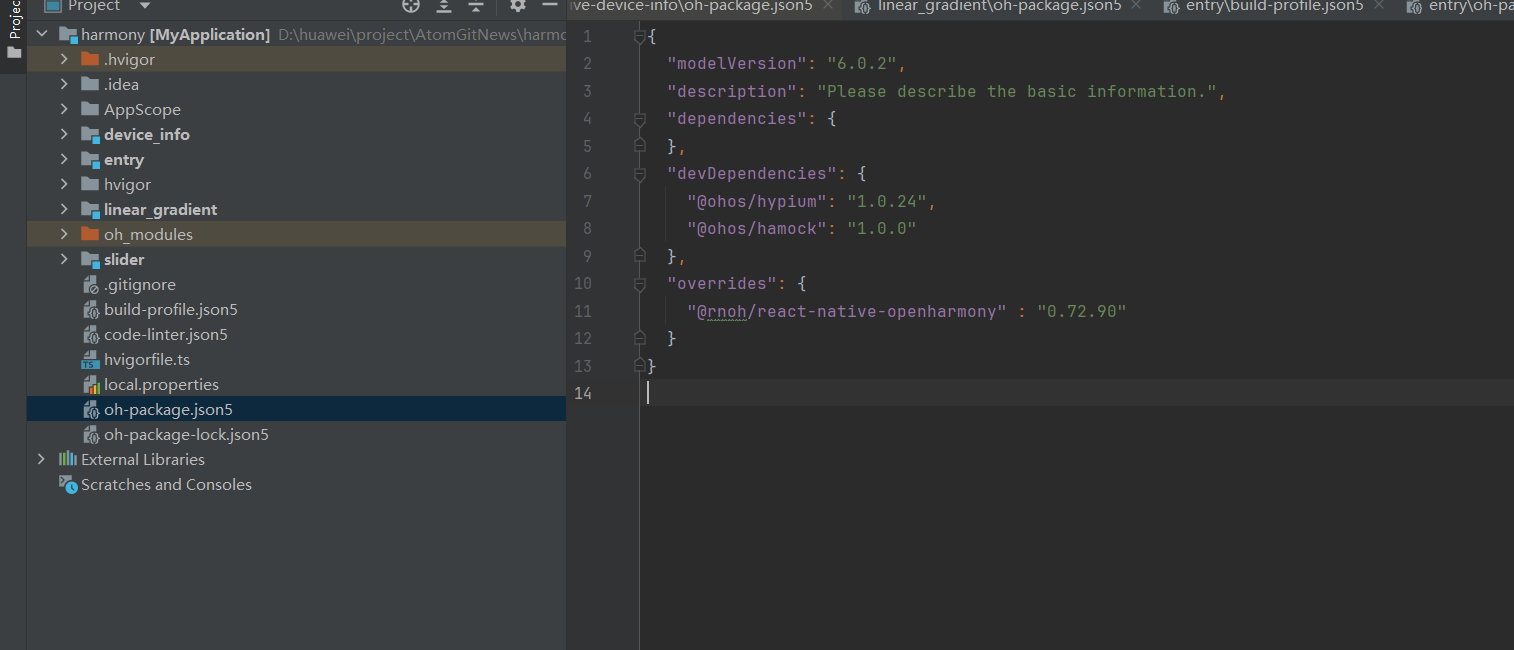Expand the .hvigor folder
This screenshot has height=650, width=1514.
coord(64,60)
